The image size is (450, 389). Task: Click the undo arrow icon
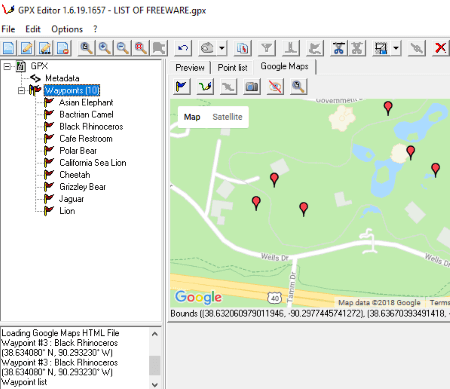click(183, 48)
